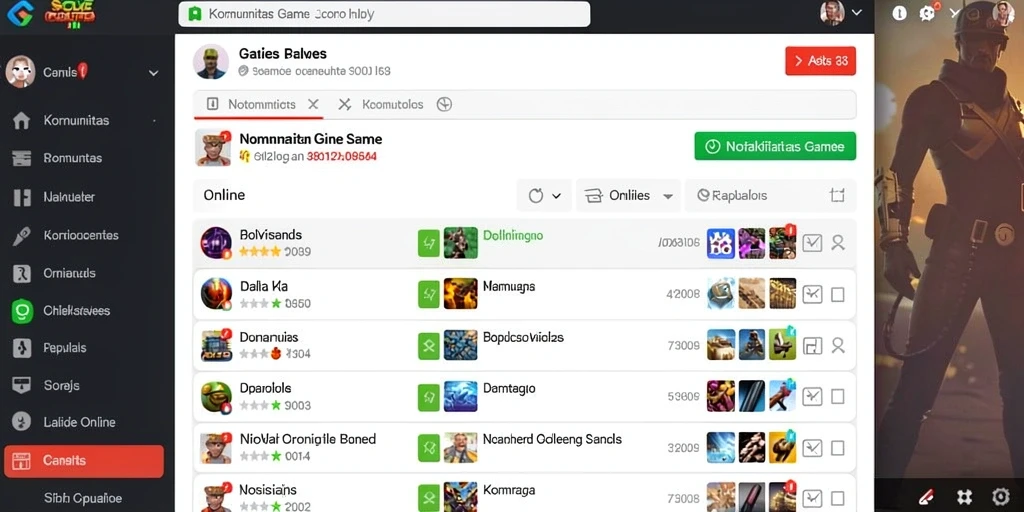Viewport: 1024px width, 512px height.
Task: Toggle the empty checkbox in Dalla Ka row
Action: (x=838, y=295)
